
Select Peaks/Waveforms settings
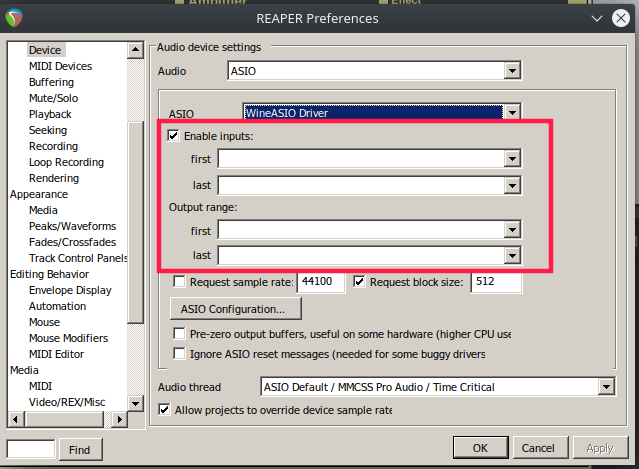point(73,226)
